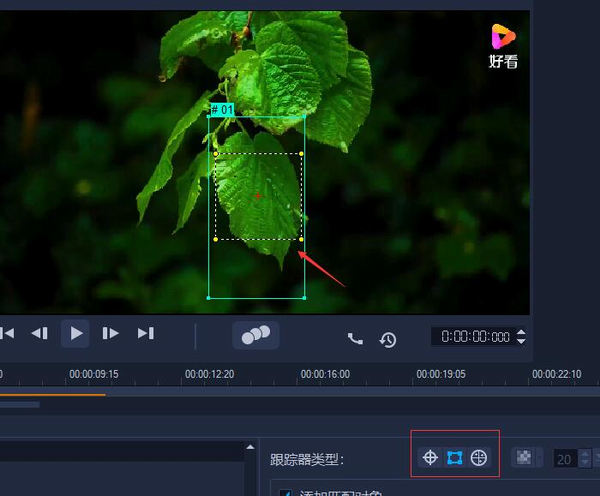Click the 00:00:12:20 mark on timeline ruler

pyautogui.click(x=209, y=374)
